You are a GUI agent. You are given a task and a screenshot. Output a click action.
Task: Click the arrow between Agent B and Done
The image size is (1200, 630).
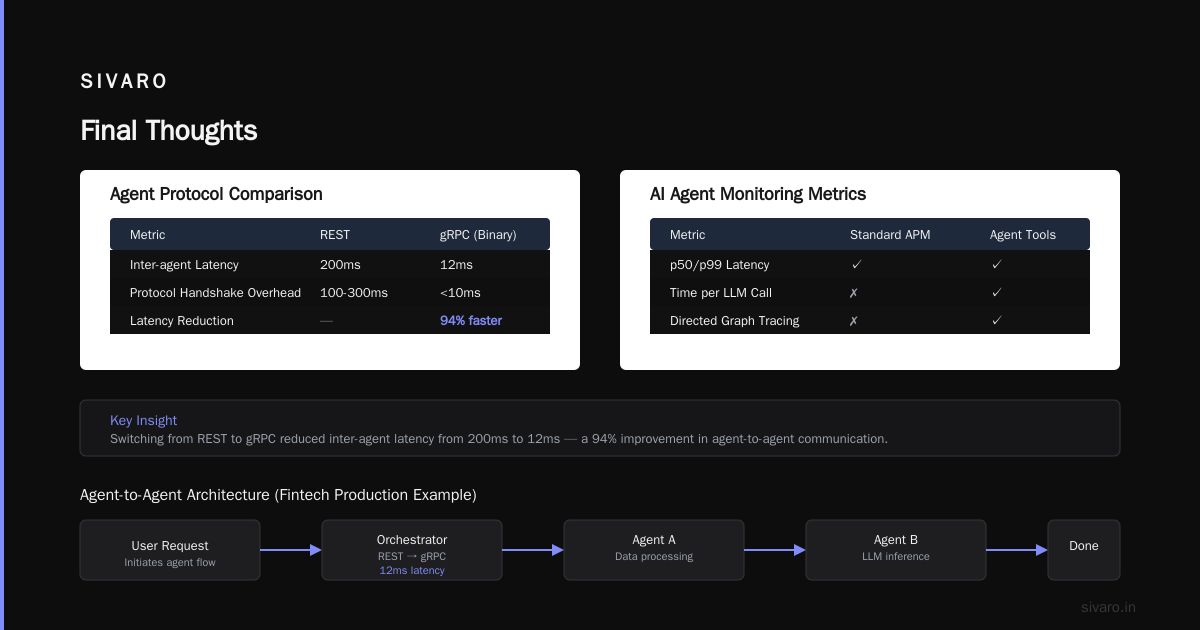coord(1017,550)
